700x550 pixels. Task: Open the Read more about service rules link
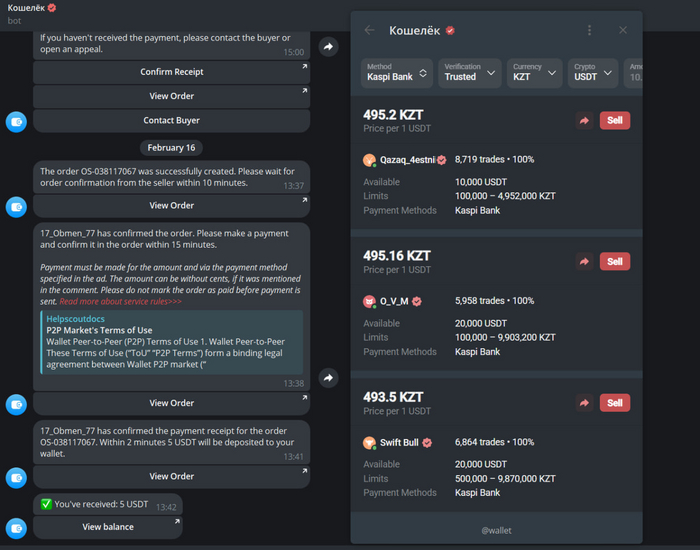tap(121, 301)
